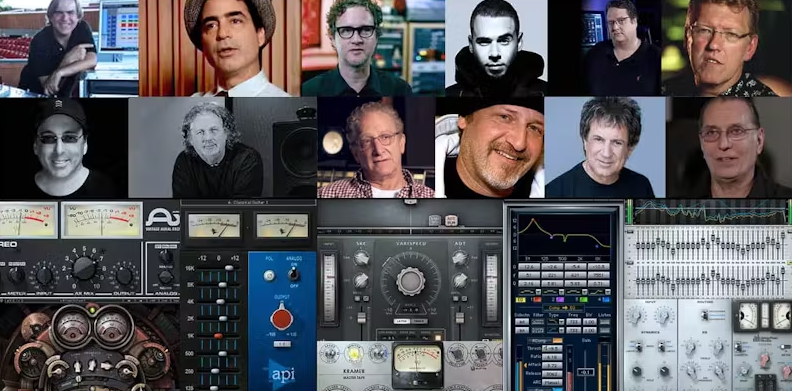Click the Gain fader value -0.1
Image resolution: width=792 pixels, height=391 pixels.
585,372
